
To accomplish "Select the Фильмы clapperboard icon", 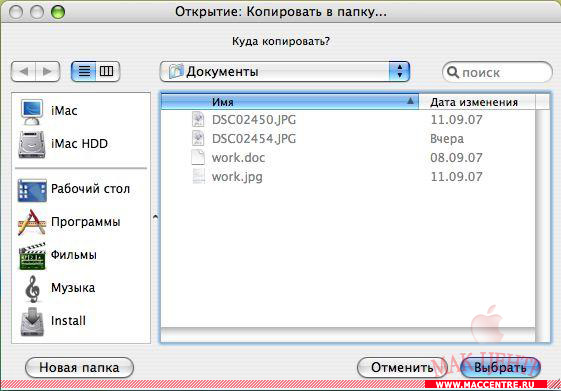I will tap(32, 255).
